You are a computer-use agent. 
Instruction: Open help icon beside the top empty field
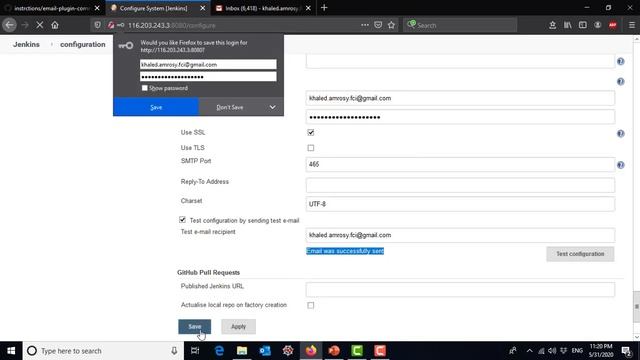coord(620,61)
